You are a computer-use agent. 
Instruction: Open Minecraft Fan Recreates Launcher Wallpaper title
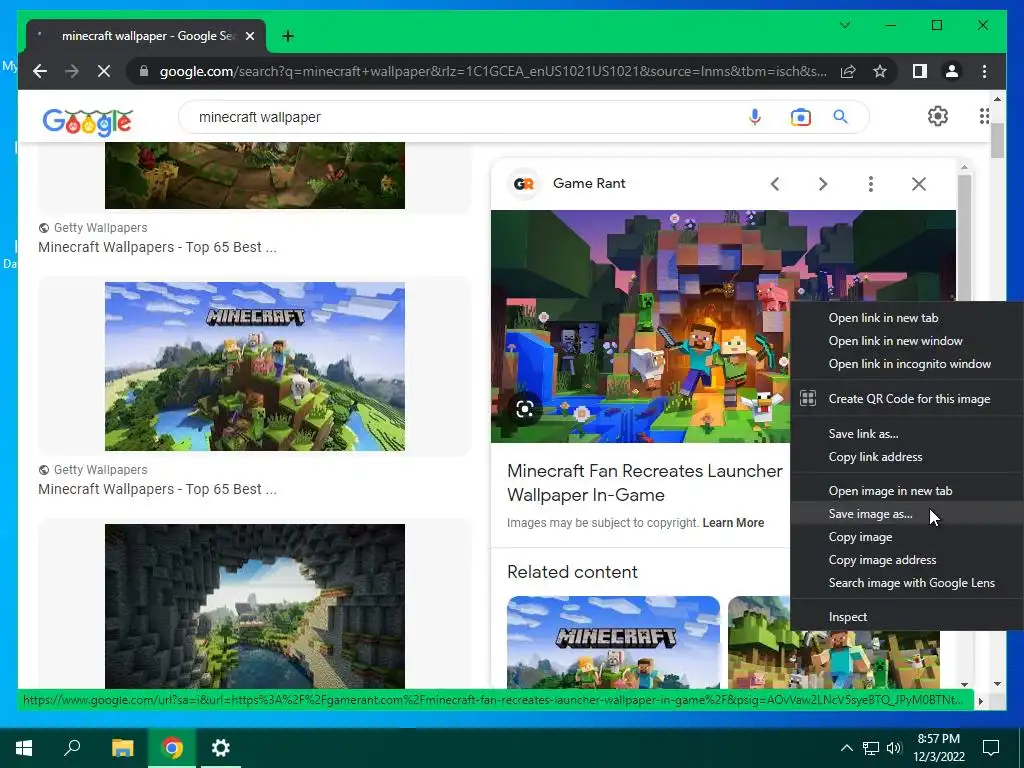(x=645, y=483)
